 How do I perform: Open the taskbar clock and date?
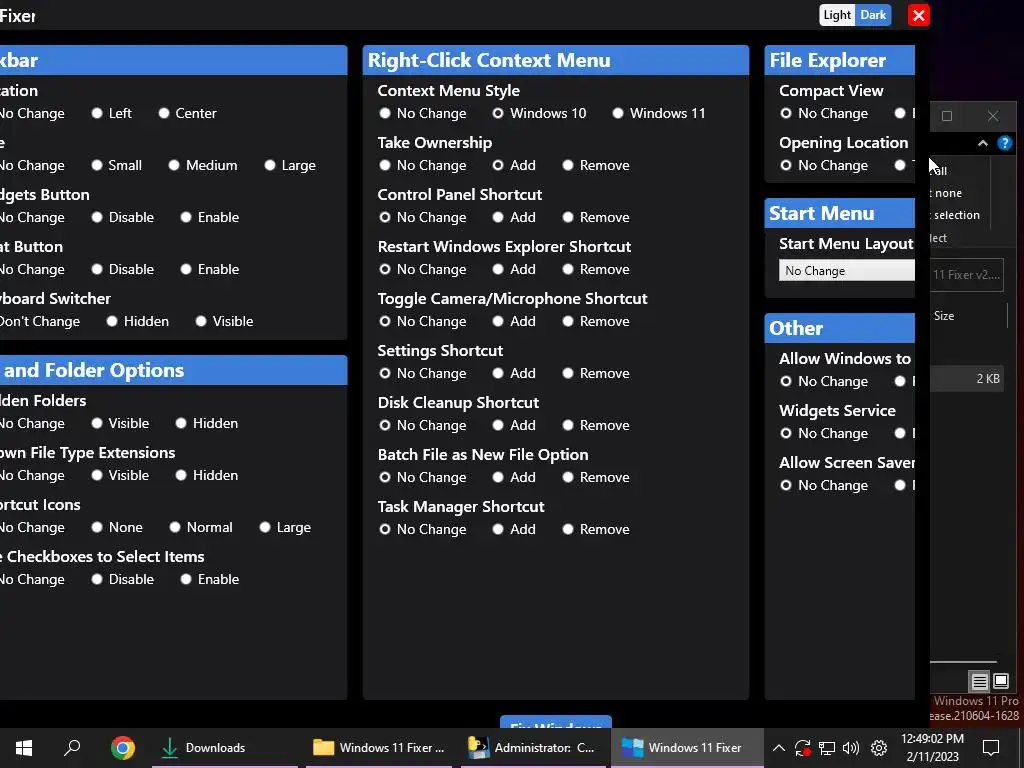click(x=932, y=748)
